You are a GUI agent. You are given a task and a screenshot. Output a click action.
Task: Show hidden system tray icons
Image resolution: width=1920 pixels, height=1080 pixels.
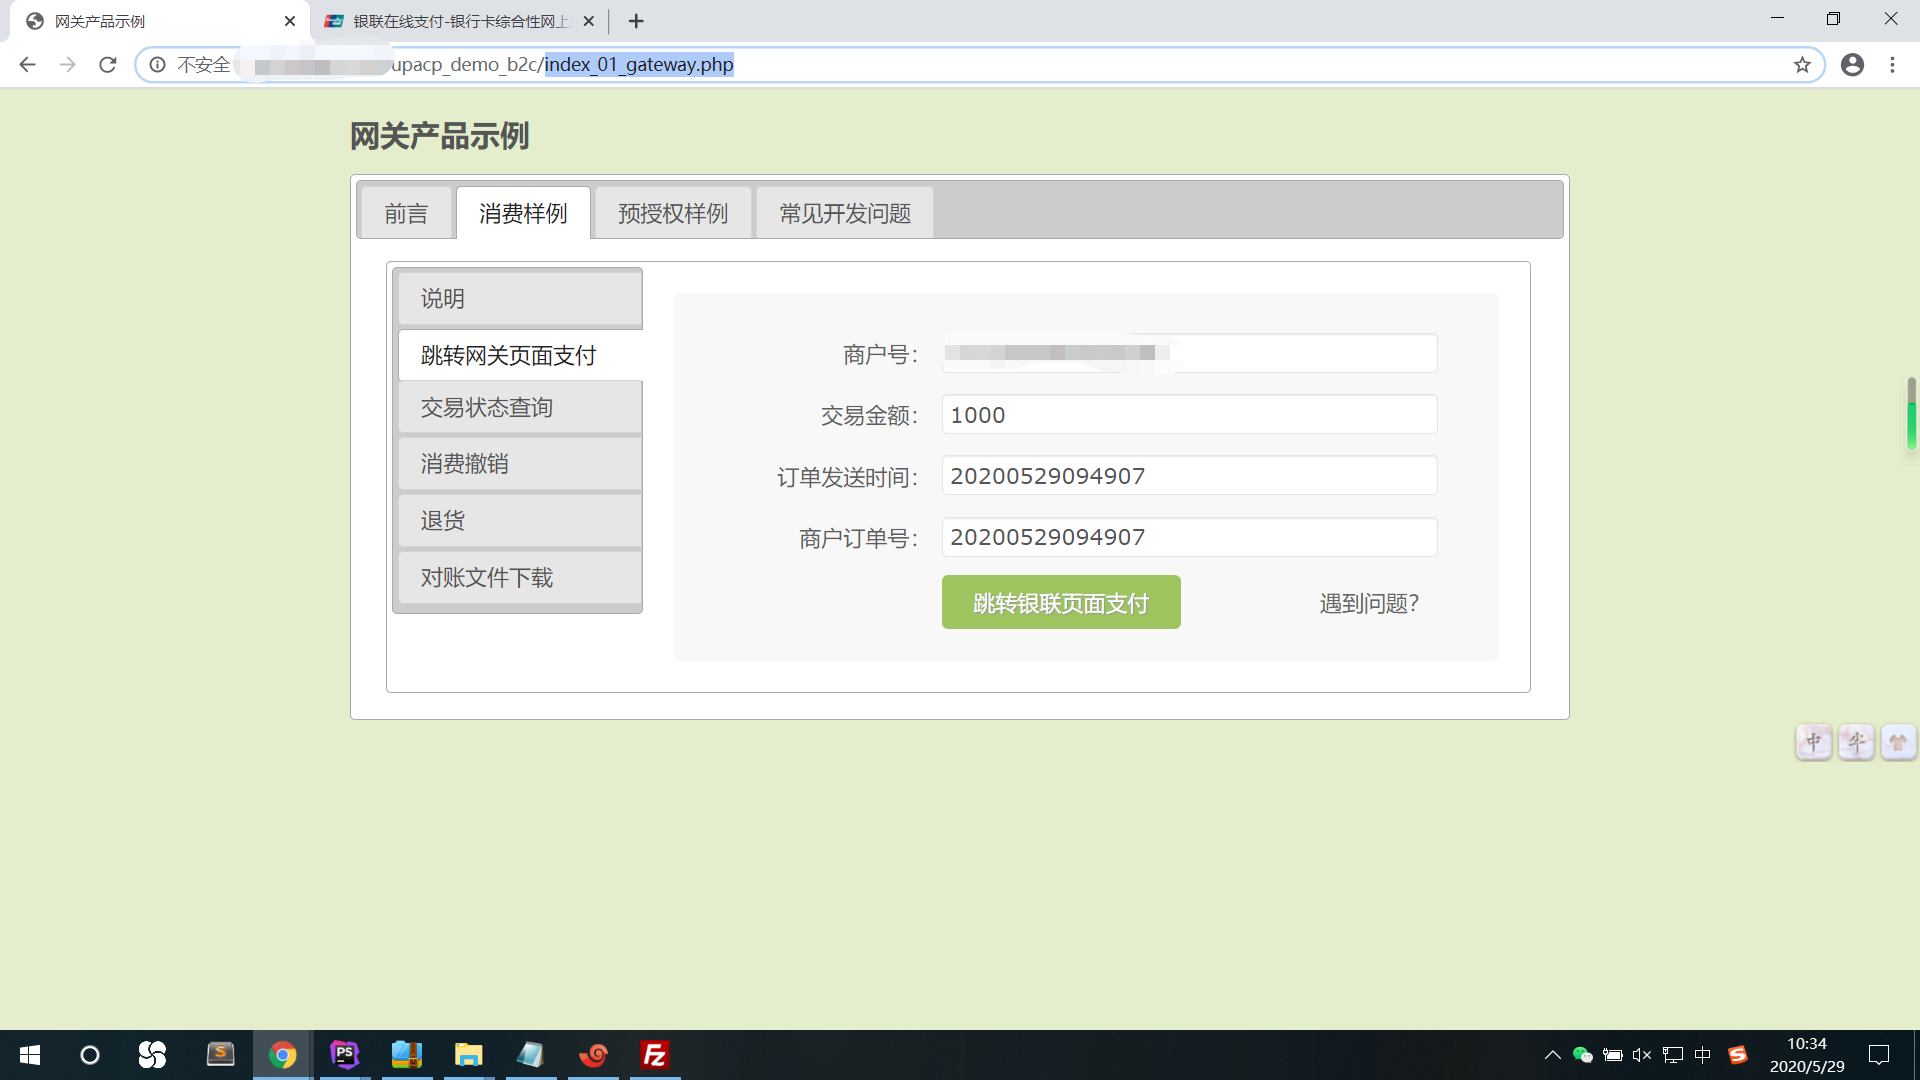1552,1055
